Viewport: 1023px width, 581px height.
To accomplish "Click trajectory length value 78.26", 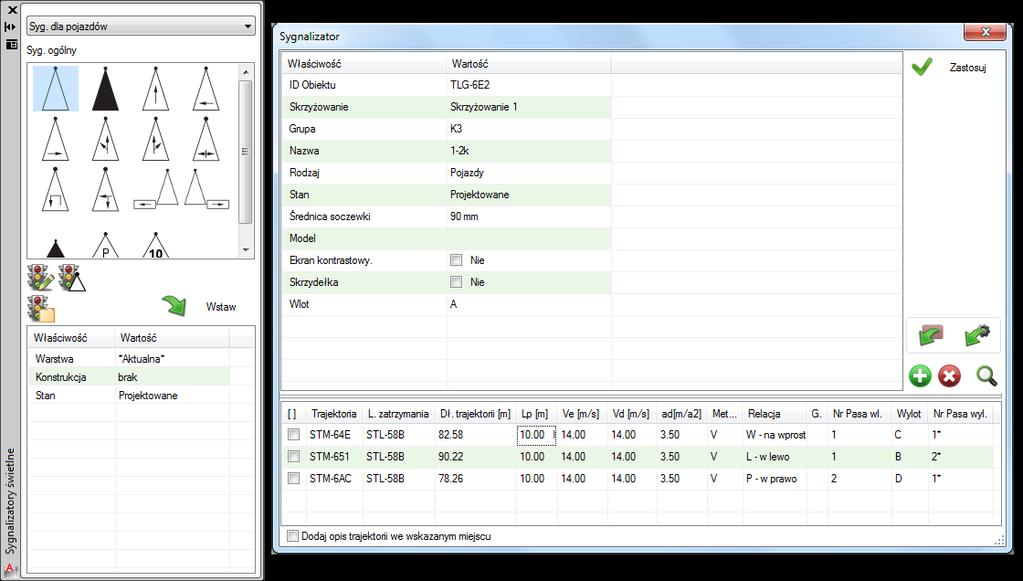I will click(x=451, y=479).
